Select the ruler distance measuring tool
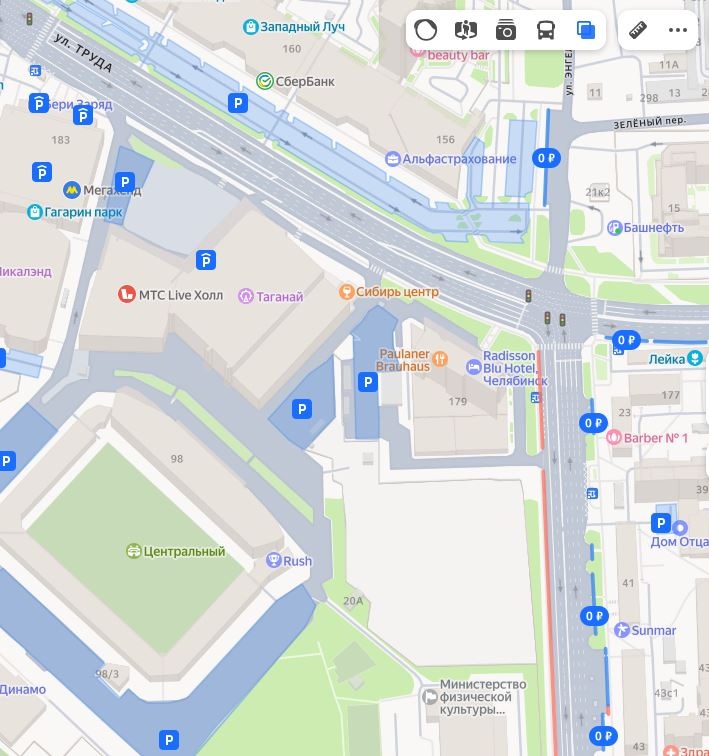The height and width of the screenshot is (756, 709). (638, 30)
